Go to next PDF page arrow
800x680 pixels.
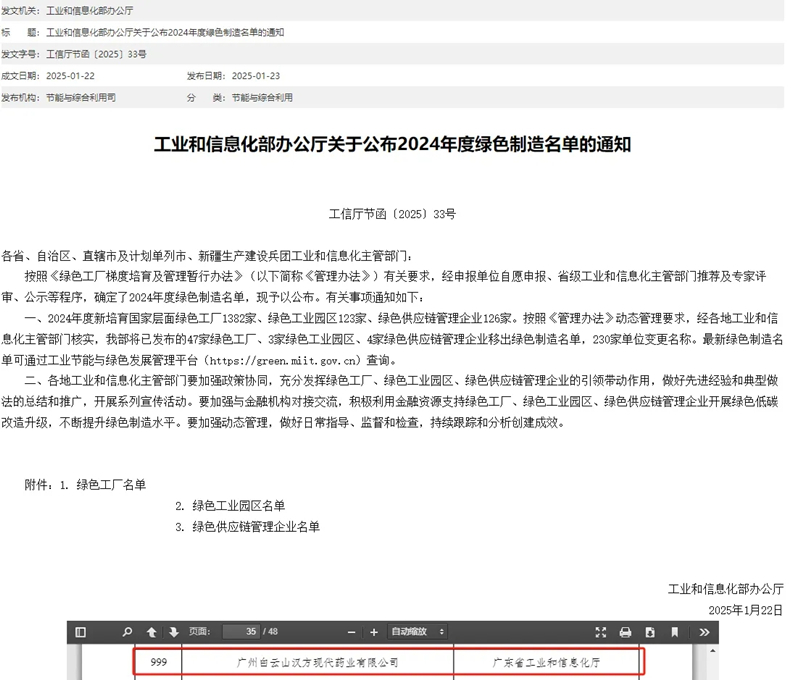point(174,632)
